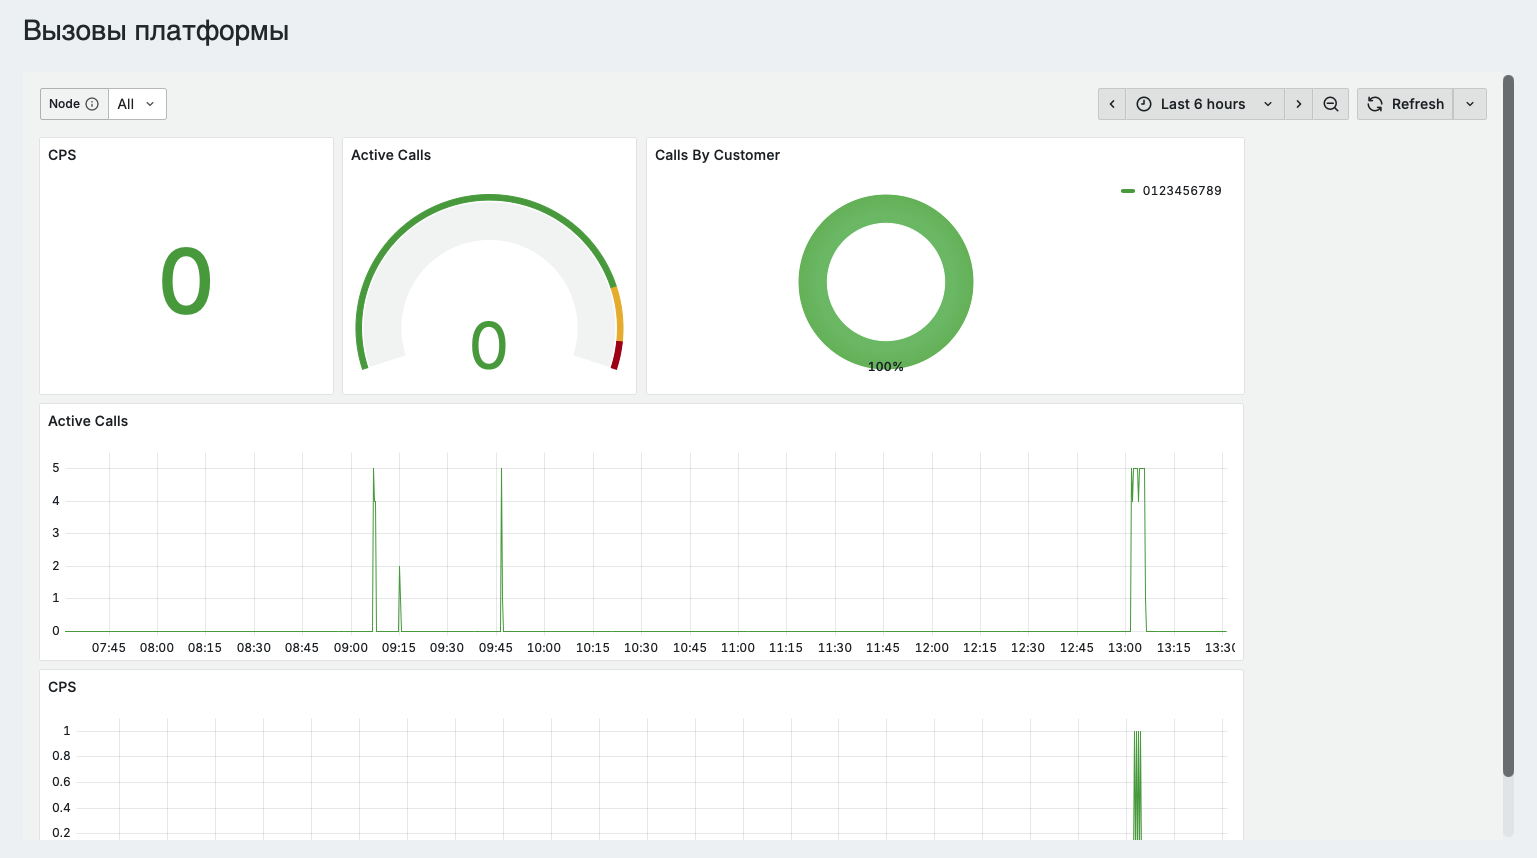The width and height of the screenshot is (1537, 858).
Task: Open the Last 6 hours time picker
Action: point(1205,104)
